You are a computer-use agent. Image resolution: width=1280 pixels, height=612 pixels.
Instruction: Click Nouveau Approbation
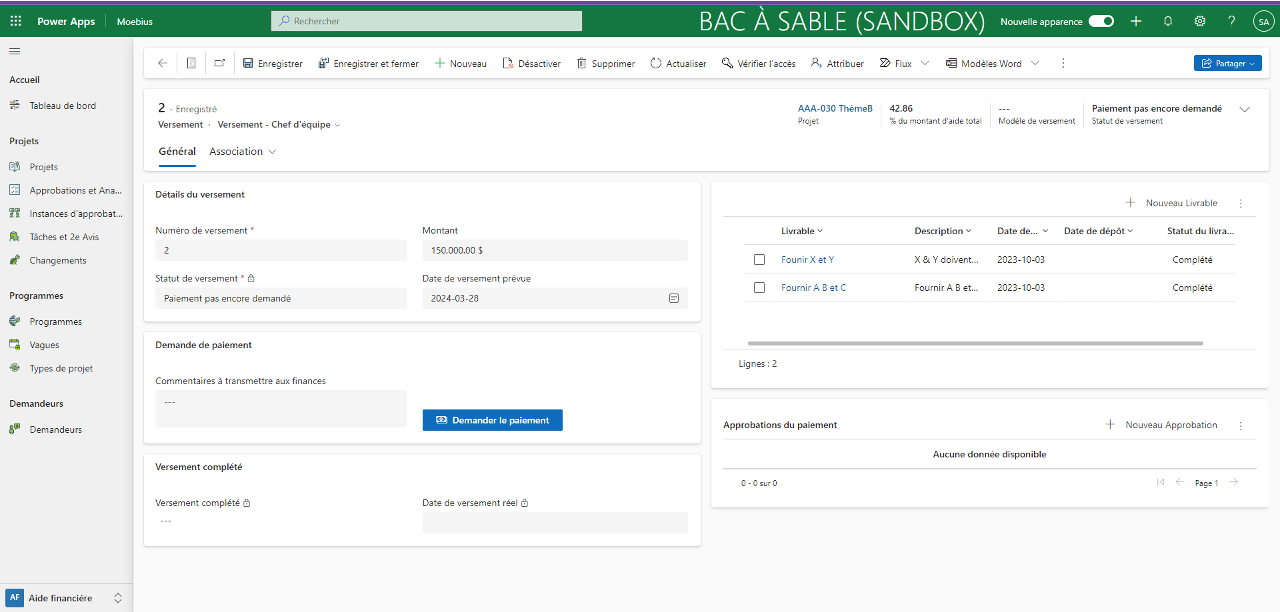(x=1161, y=425)
